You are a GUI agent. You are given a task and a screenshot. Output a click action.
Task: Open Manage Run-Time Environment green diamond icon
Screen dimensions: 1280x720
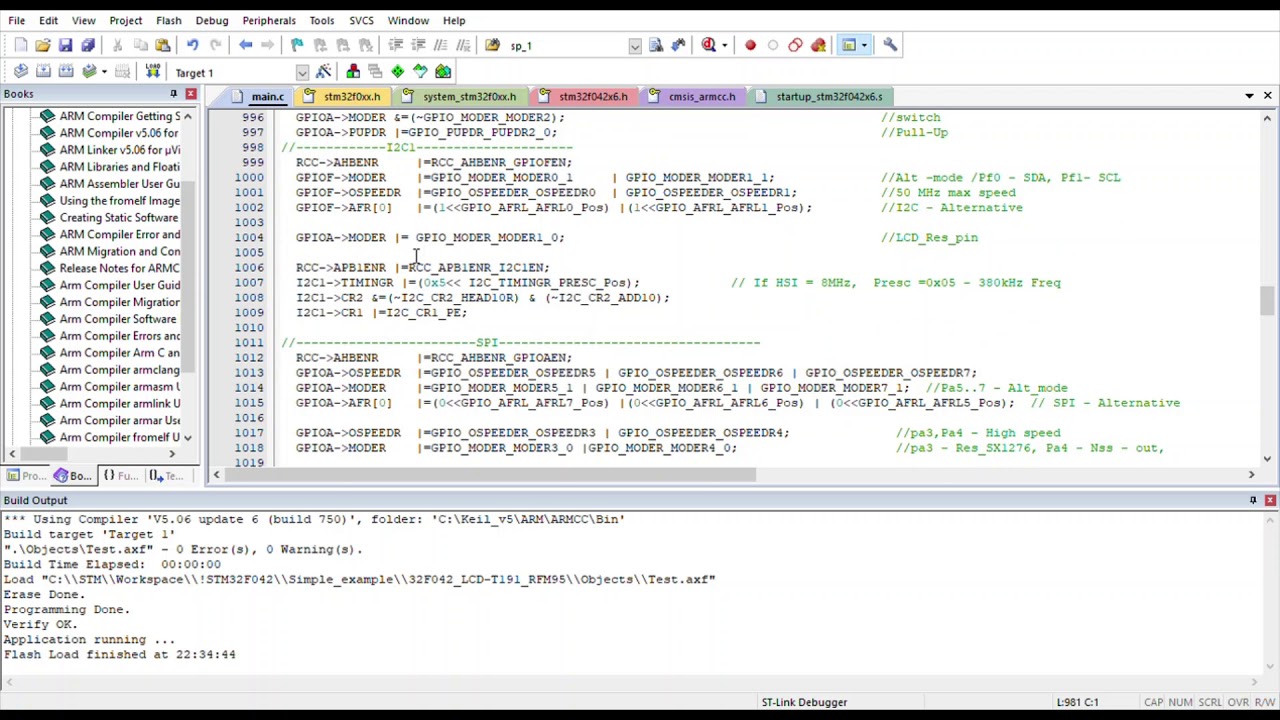pyautogui.click(x=398, y=72)
